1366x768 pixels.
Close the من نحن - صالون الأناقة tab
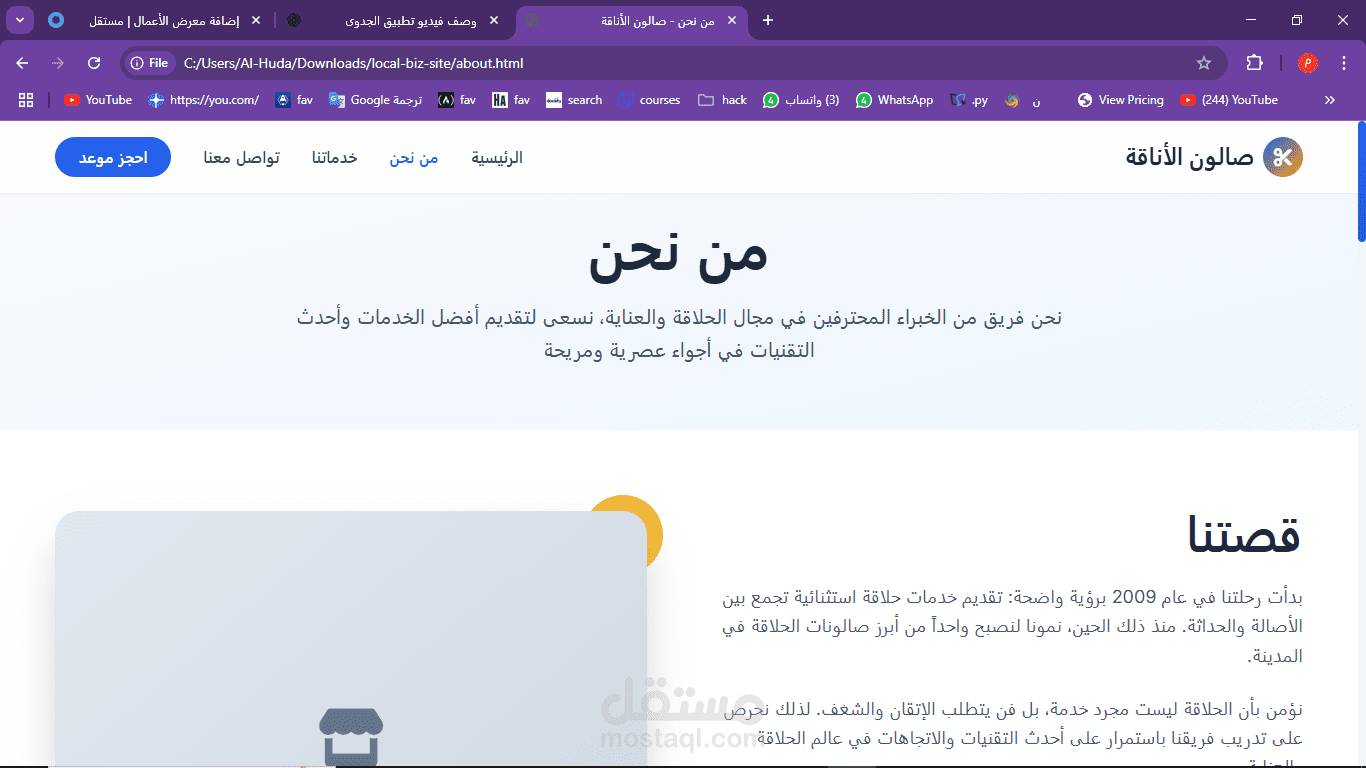(x=732, y=20)
